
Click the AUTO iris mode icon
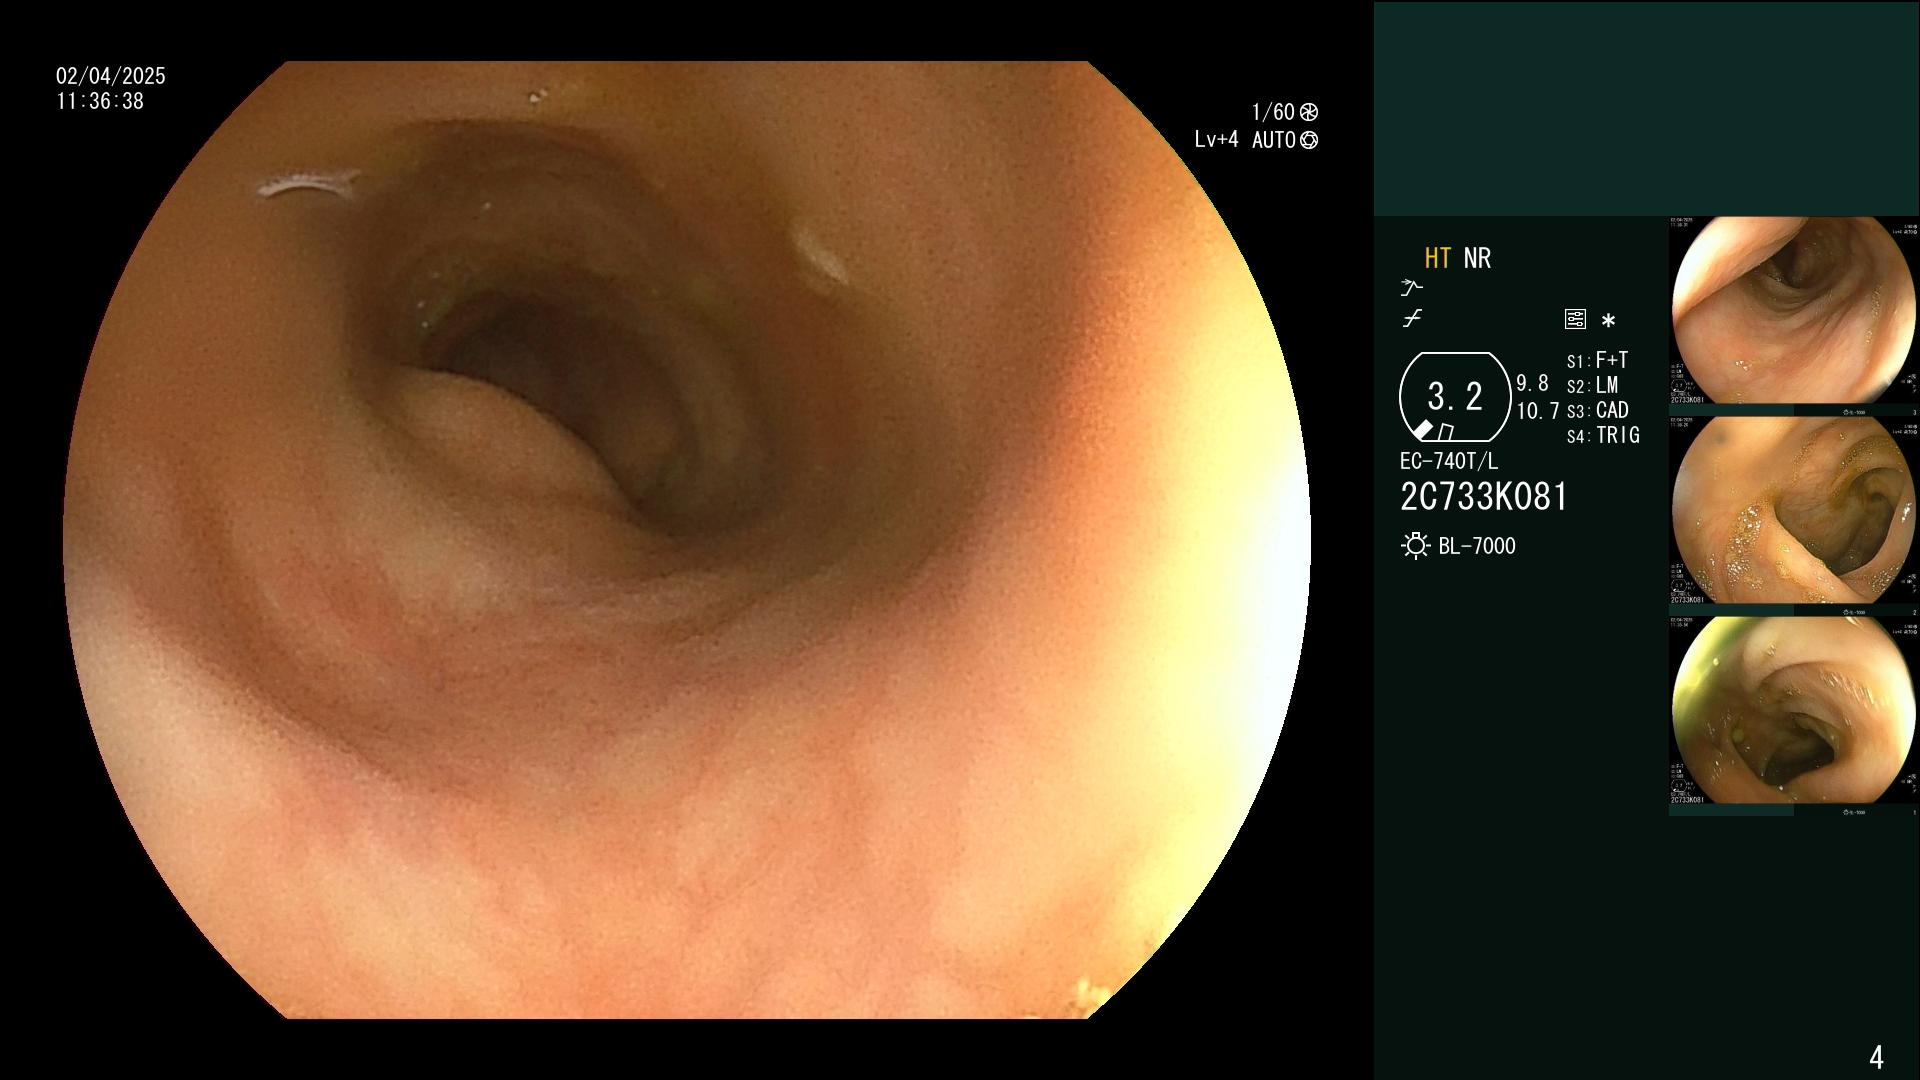[1309, 140]
